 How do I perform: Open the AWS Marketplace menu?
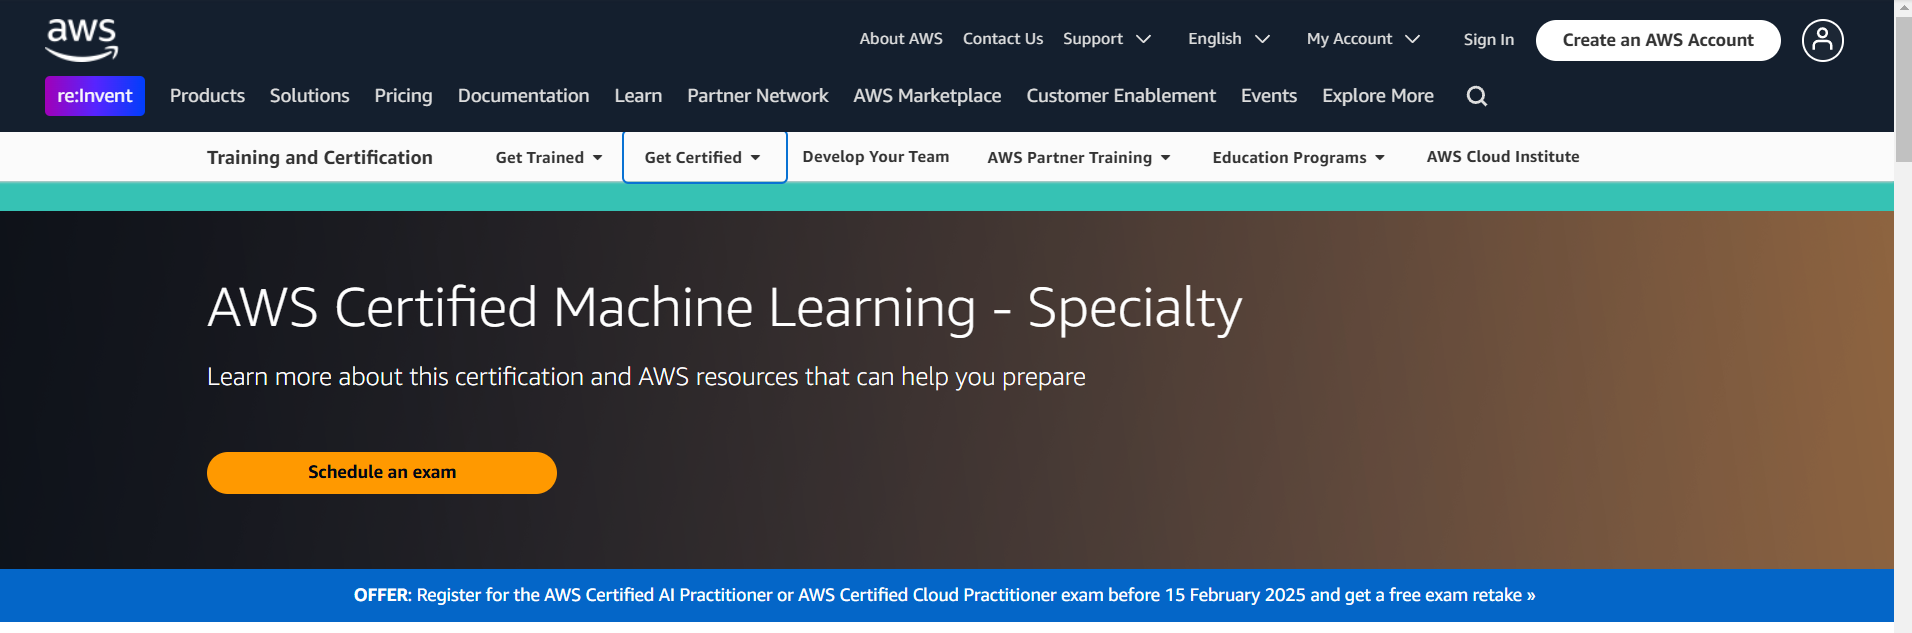pos(927,96)
